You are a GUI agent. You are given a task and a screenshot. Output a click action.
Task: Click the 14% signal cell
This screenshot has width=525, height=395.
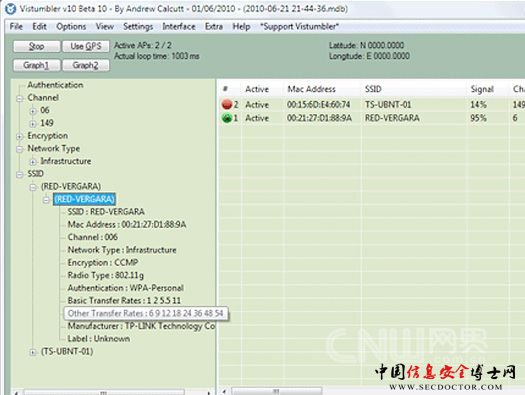(478, 104)
